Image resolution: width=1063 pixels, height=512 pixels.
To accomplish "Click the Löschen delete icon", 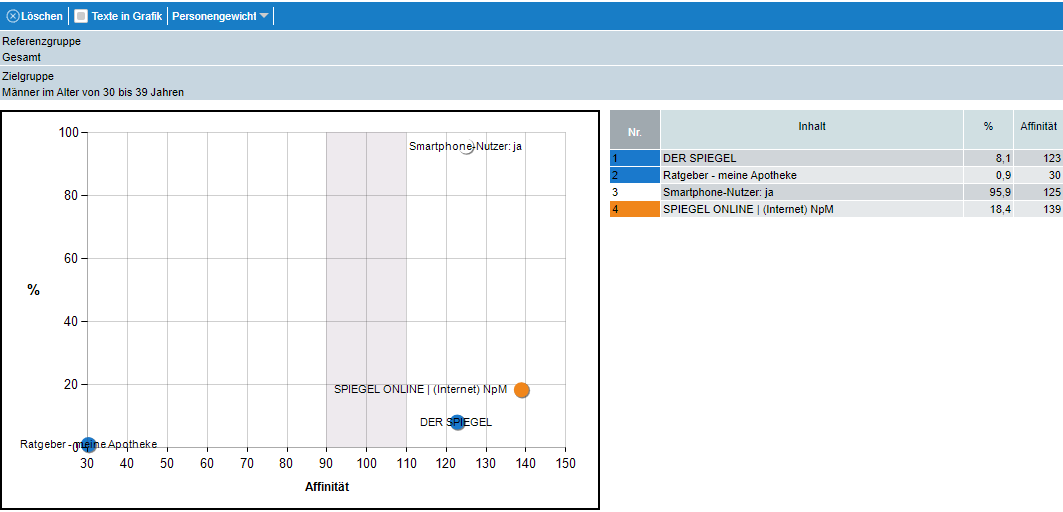I will click(13, 17).
